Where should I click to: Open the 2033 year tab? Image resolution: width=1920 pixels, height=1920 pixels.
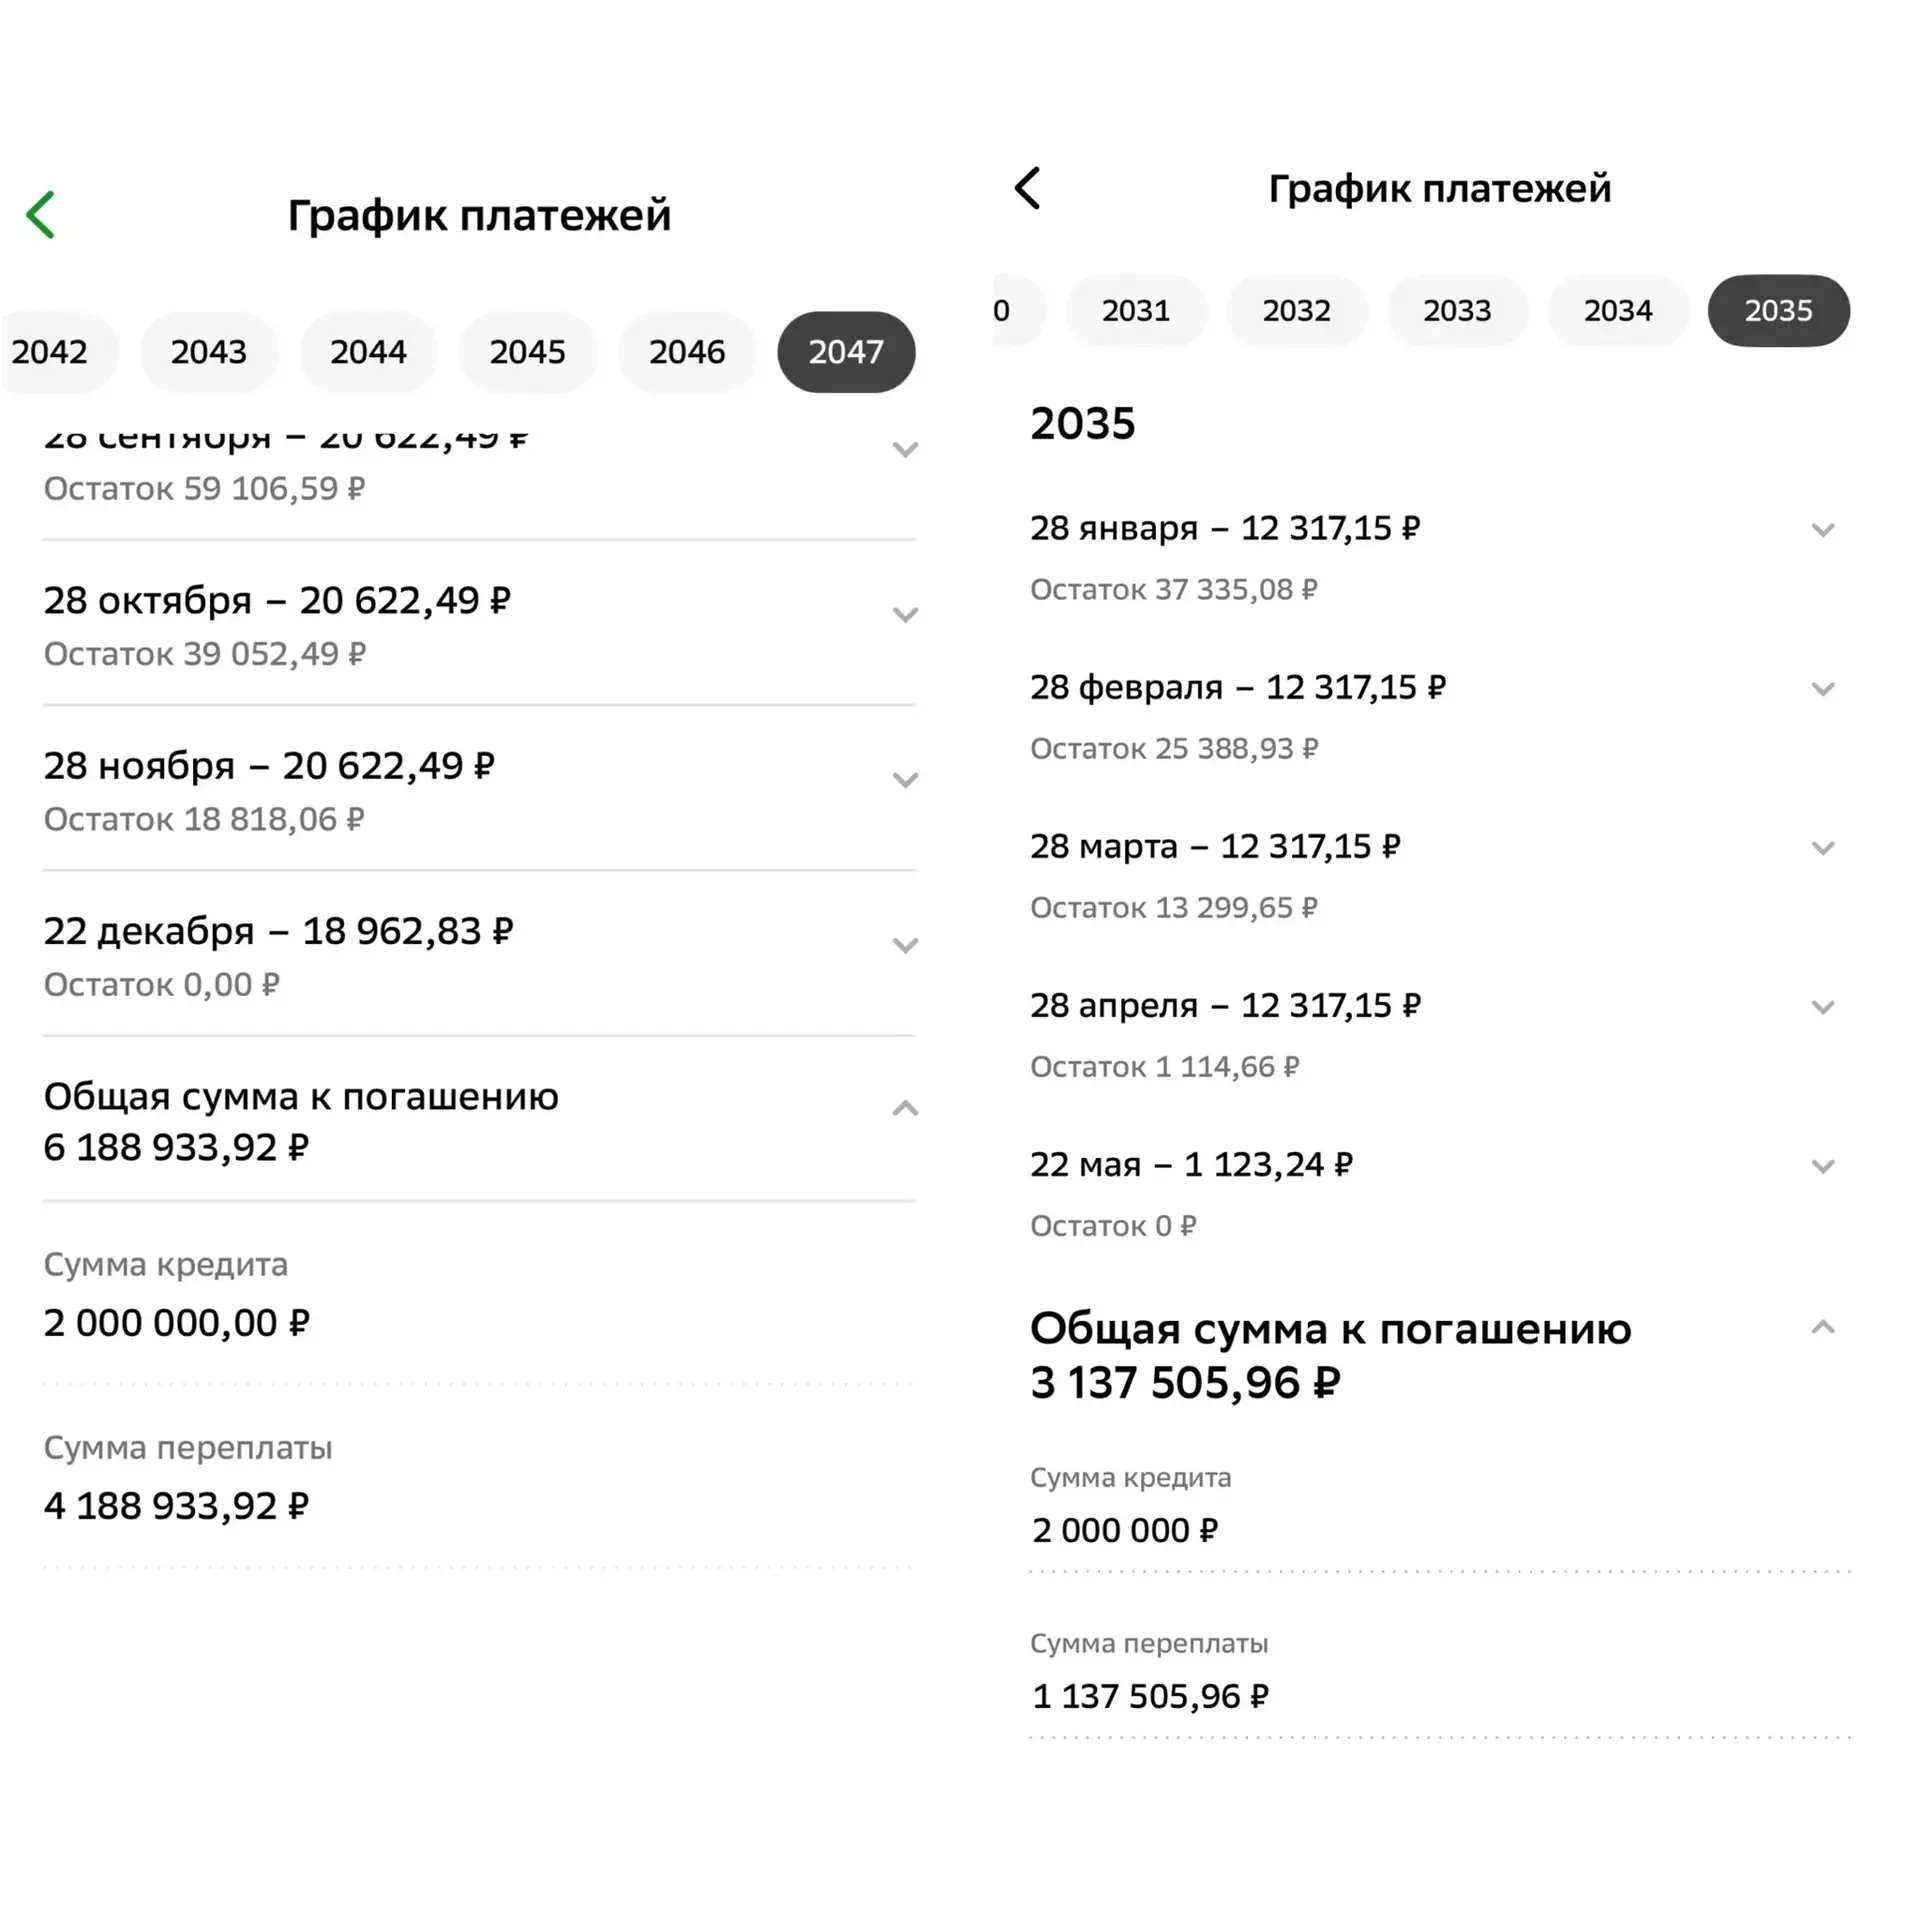point(1457,311)
